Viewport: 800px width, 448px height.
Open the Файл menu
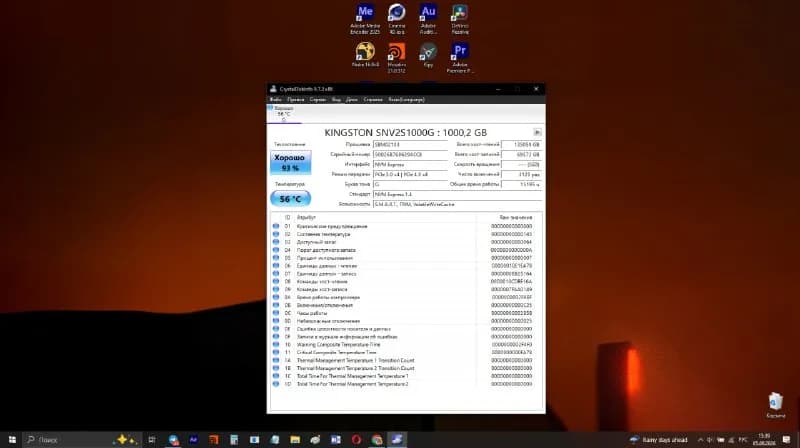276,99
